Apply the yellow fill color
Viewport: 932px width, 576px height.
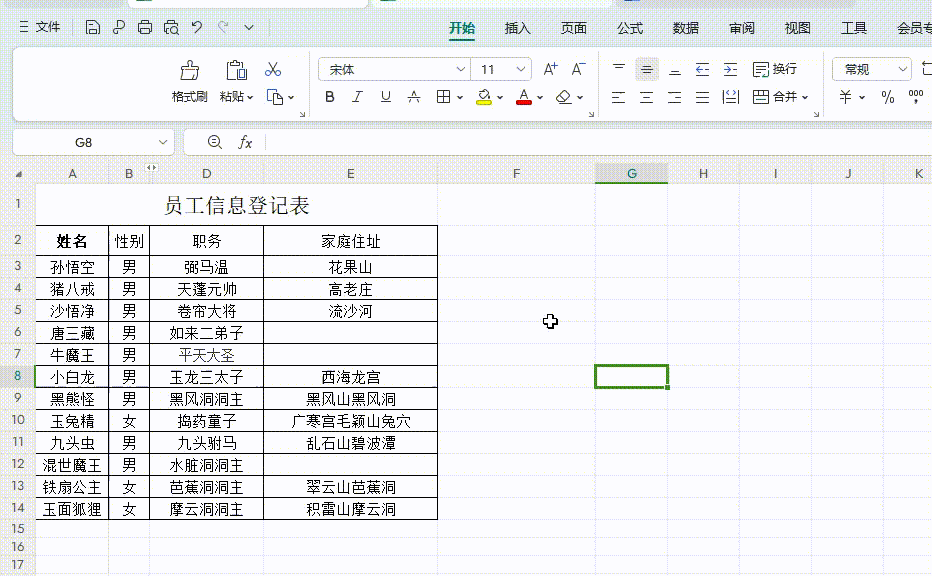(x=484, y=97)
